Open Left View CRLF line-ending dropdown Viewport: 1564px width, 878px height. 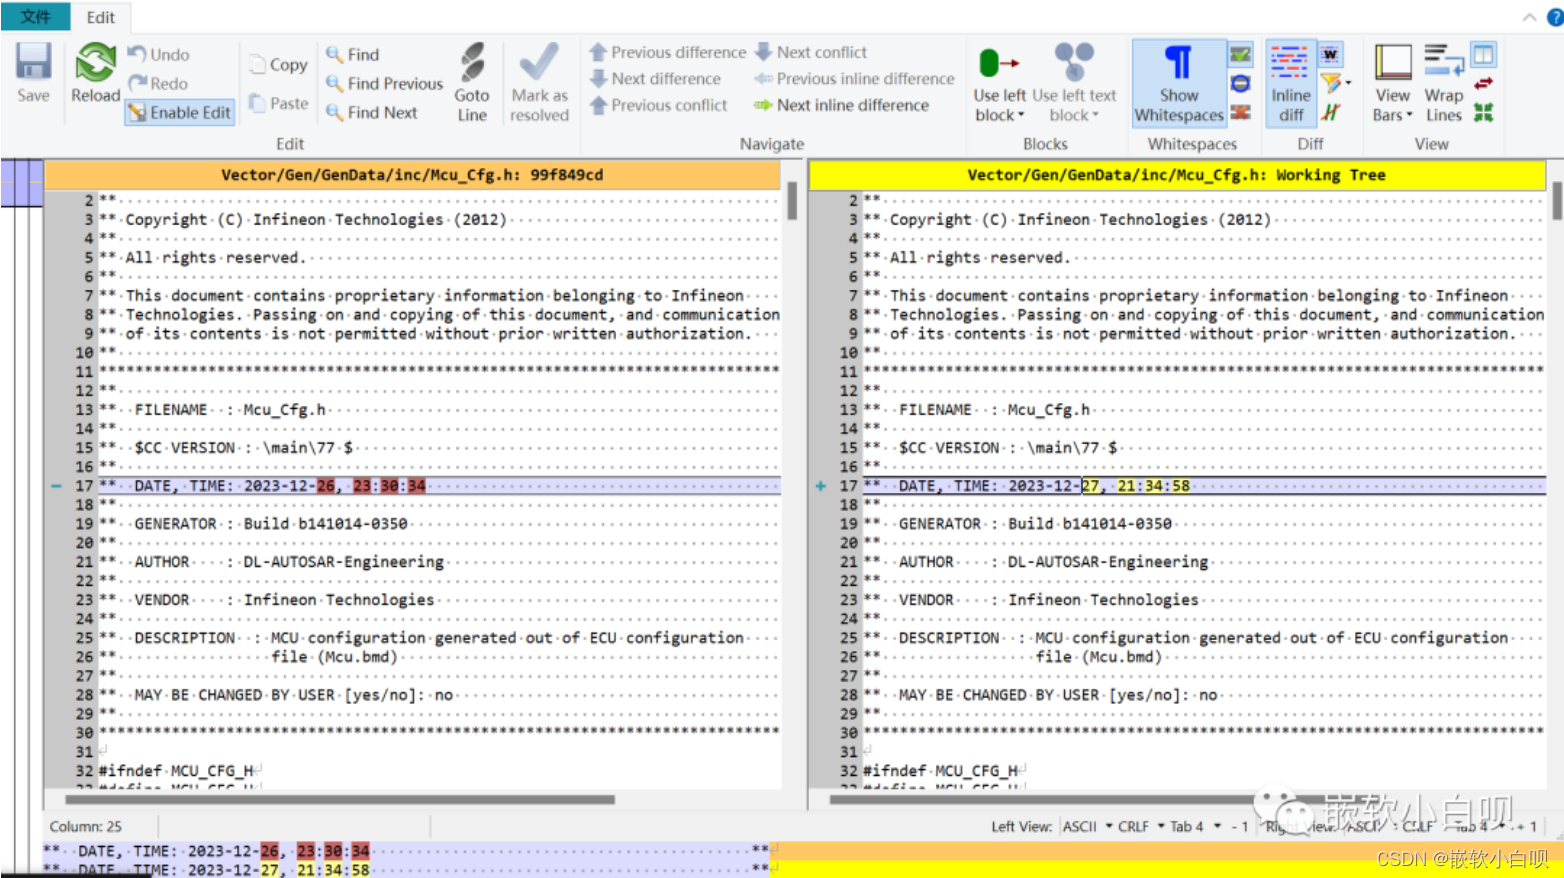pyautogui.click(x=1141, y=826)
